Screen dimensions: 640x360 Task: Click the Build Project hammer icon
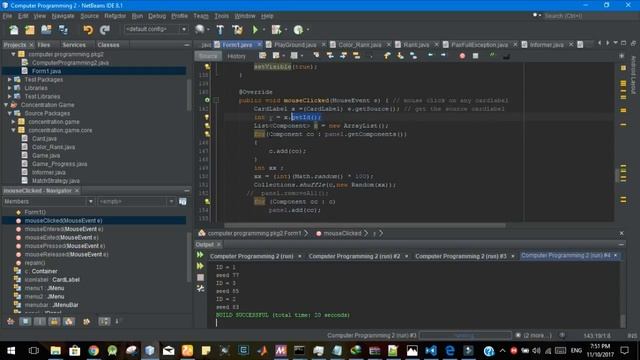coord(220,30)
